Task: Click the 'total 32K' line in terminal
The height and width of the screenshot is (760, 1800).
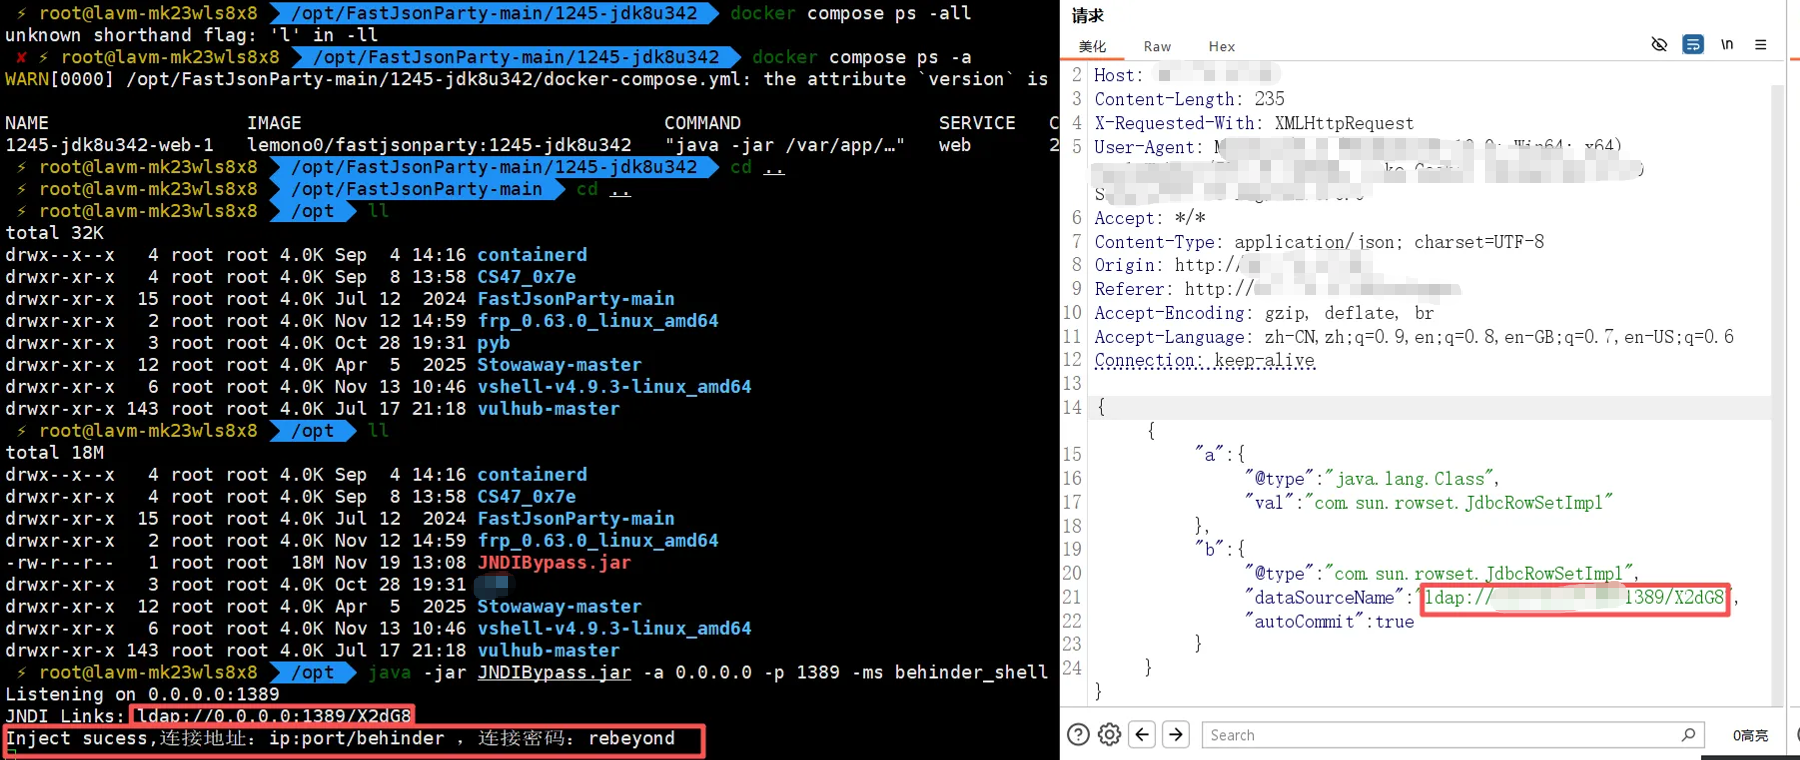Action: coord(55,233)
